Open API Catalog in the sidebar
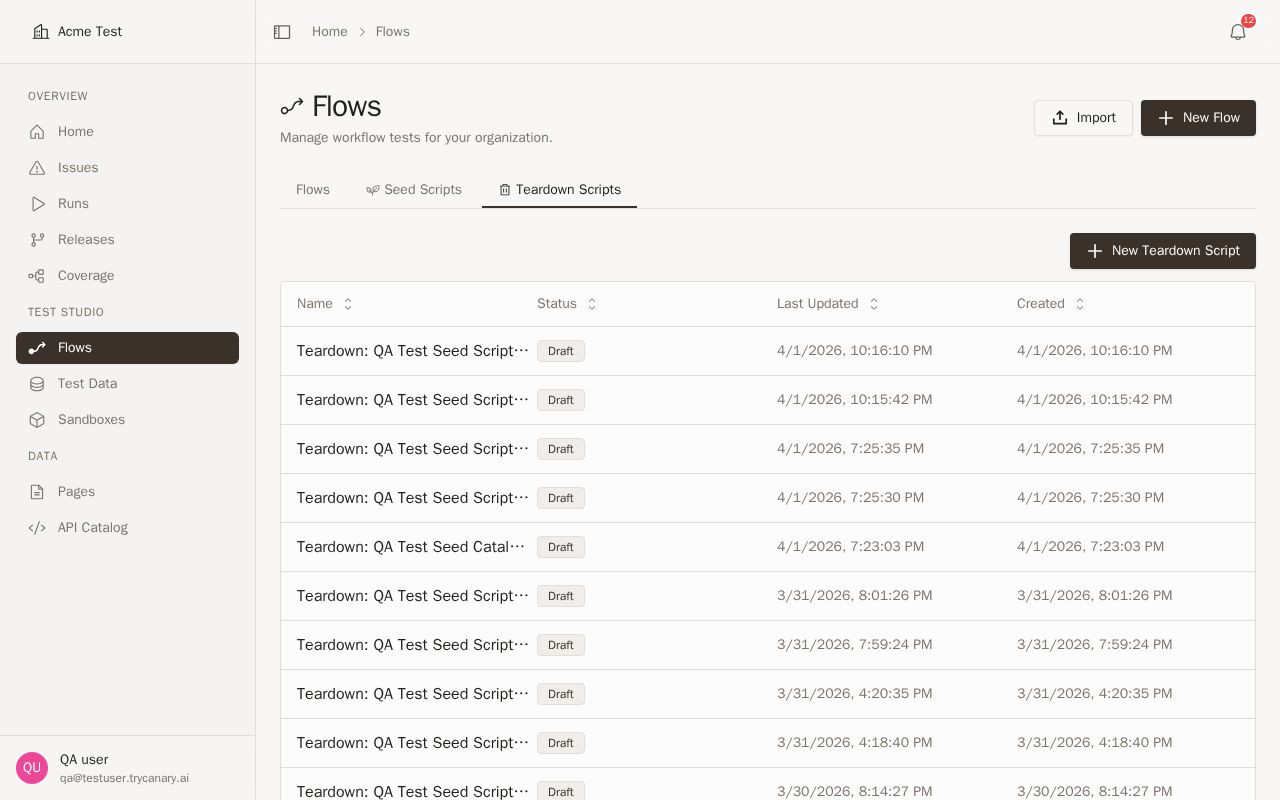The image size is (1280, 800). [127, 528]
